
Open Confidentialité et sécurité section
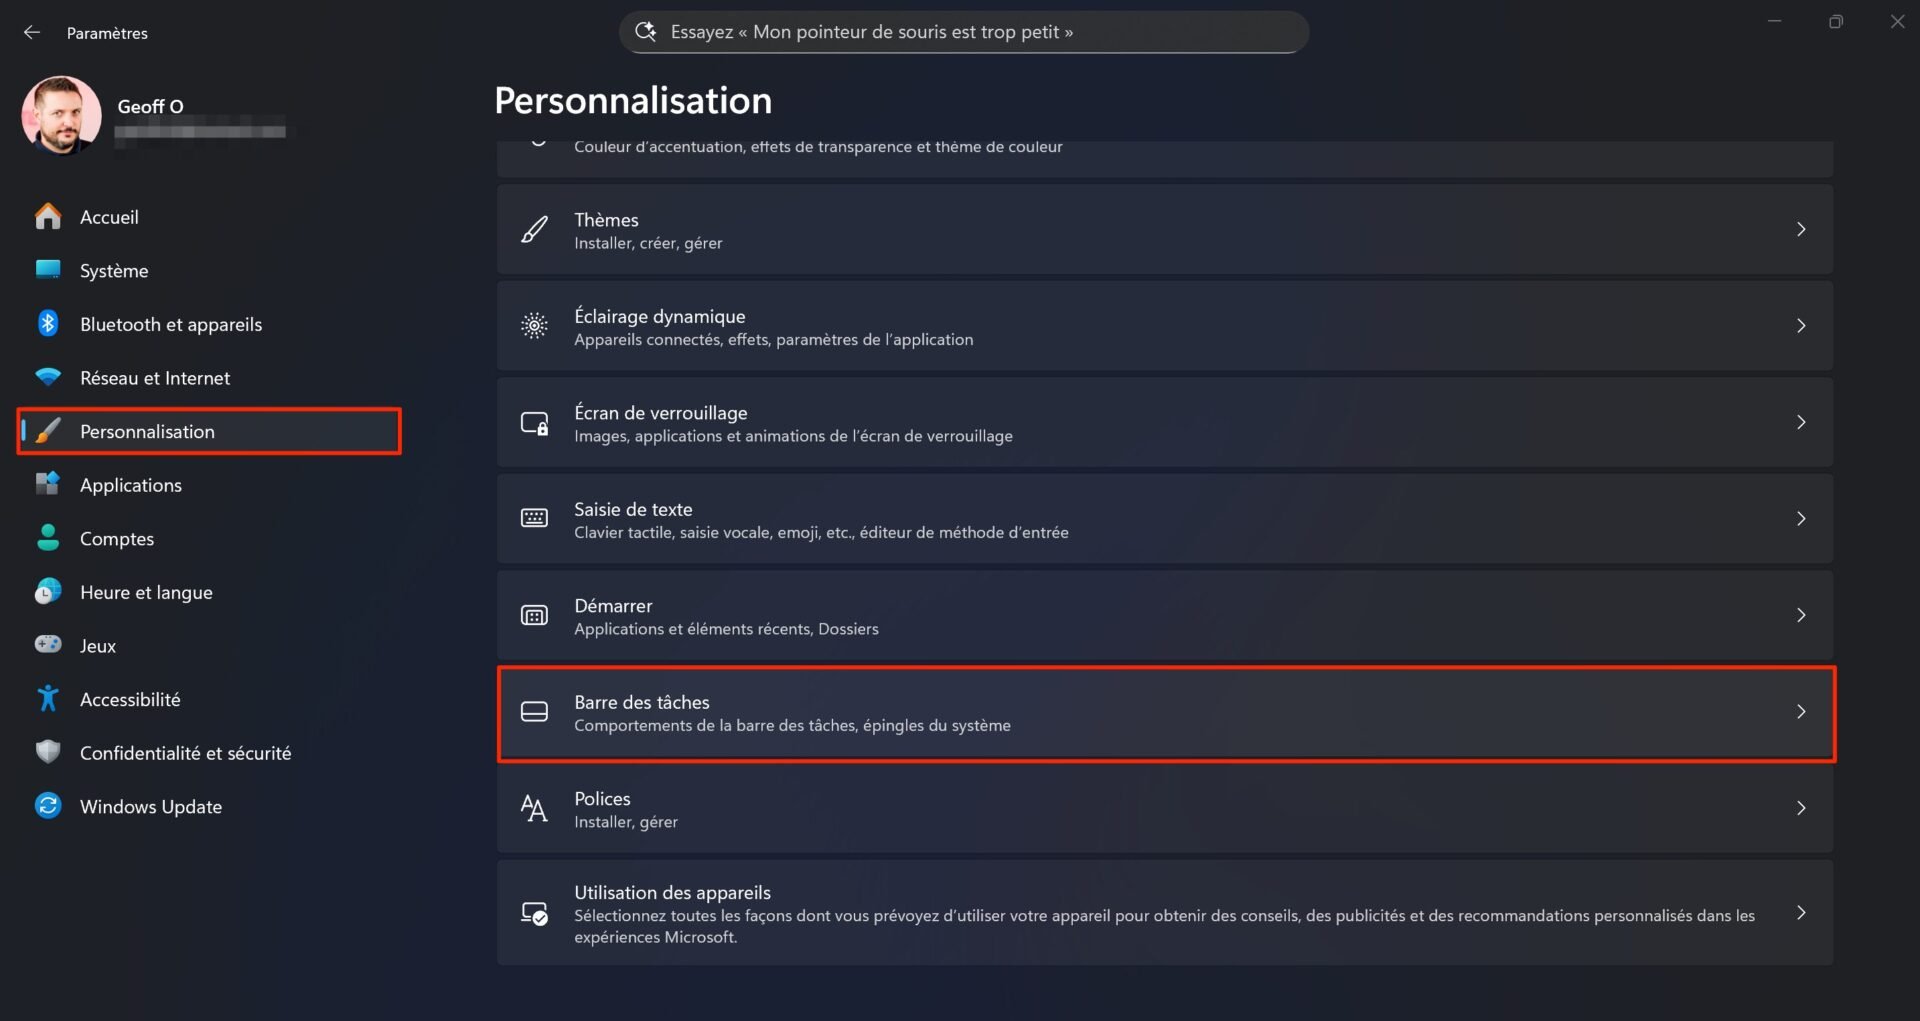(x=185, y=752)
